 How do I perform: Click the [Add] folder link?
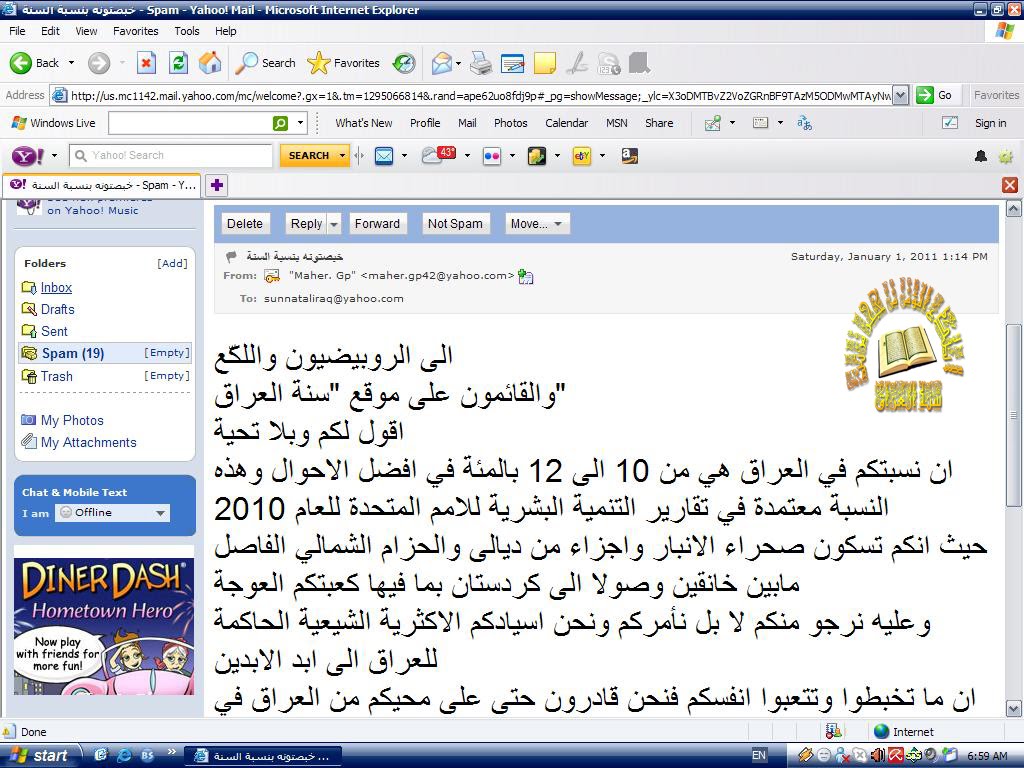[172, 264]
